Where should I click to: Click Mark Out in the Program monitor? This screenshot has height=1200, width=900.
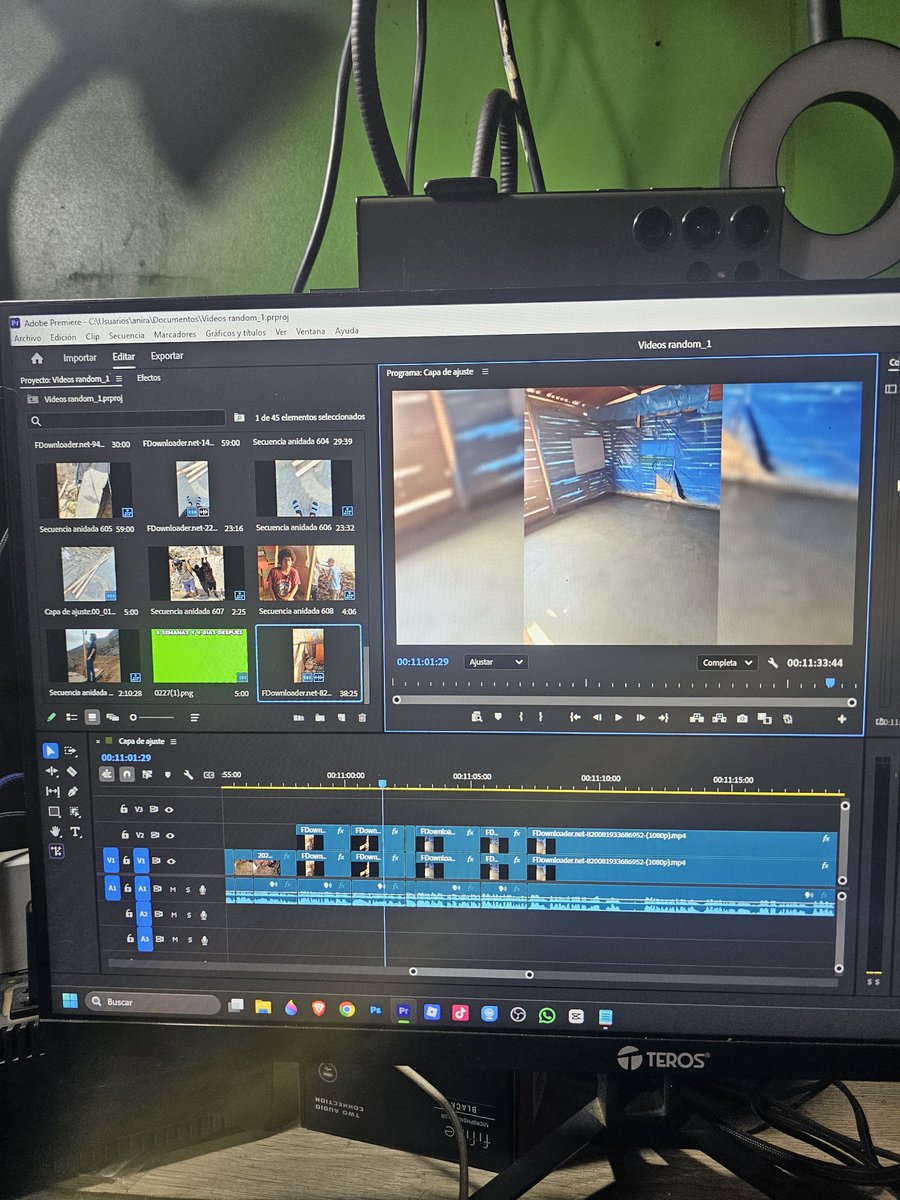pos(541,717)
